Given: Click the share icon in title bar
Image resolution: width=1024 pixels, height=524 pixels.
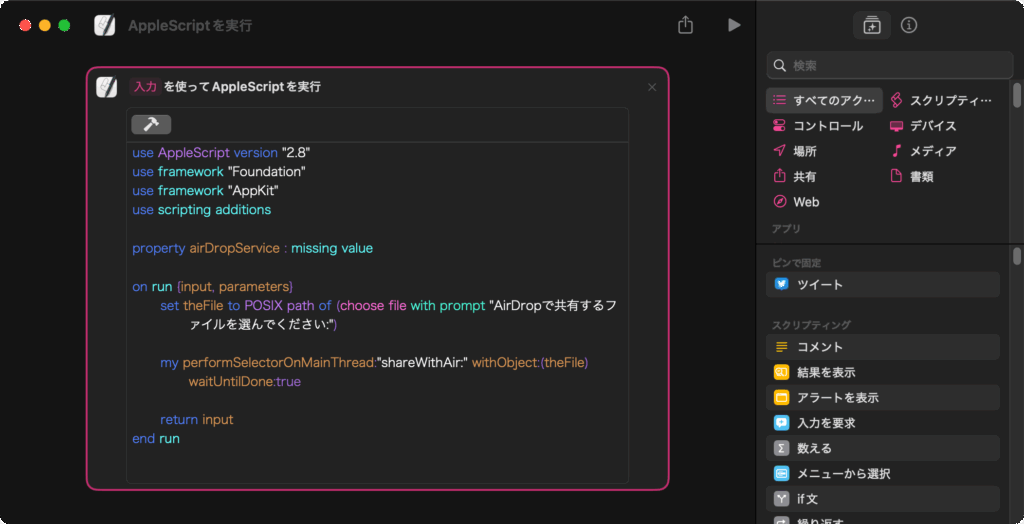Looking at the screenshot, I should coord(685,25).
